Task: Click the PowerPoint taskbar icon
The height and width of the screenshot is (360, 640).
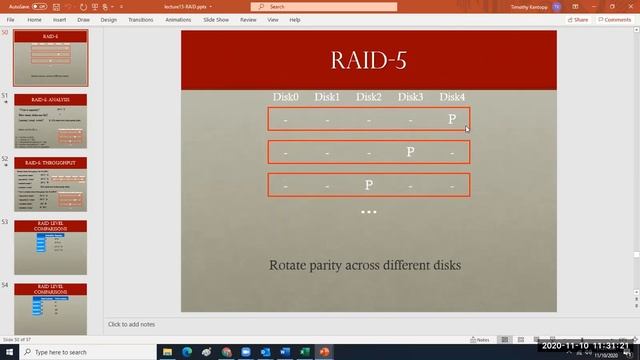Action: click(x=324, y=352)
